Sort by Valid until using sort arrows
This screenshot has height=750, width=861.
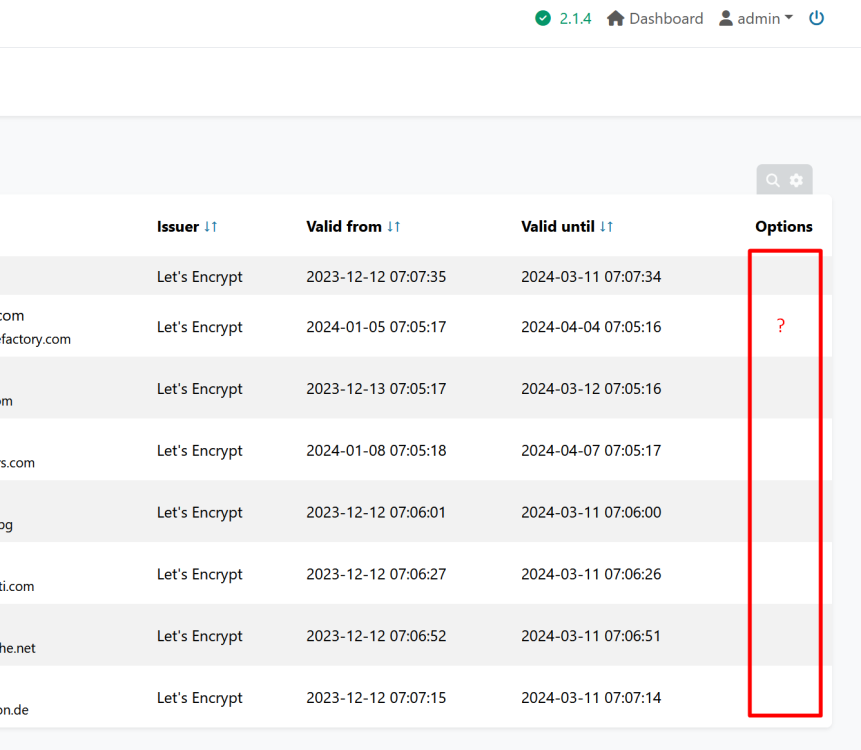[x=607, y=227]
